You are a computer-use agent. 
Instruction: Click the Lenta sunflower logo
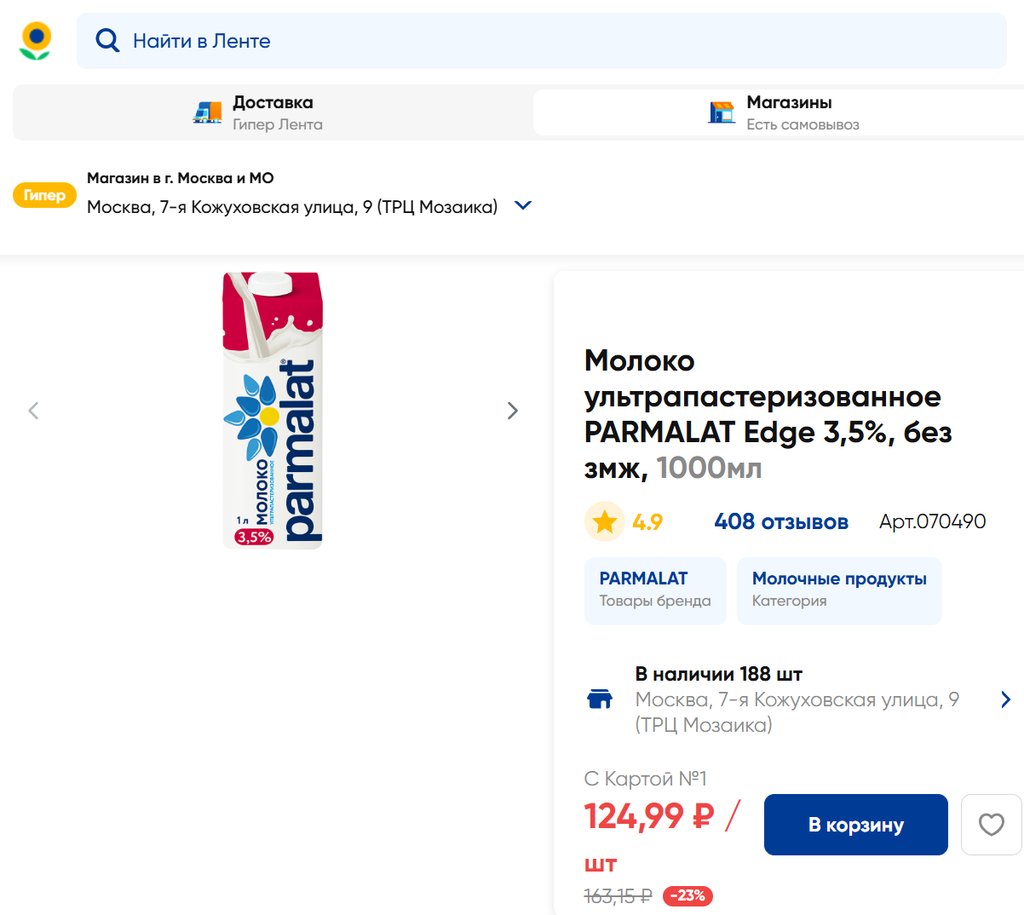[x=35, y=40]
